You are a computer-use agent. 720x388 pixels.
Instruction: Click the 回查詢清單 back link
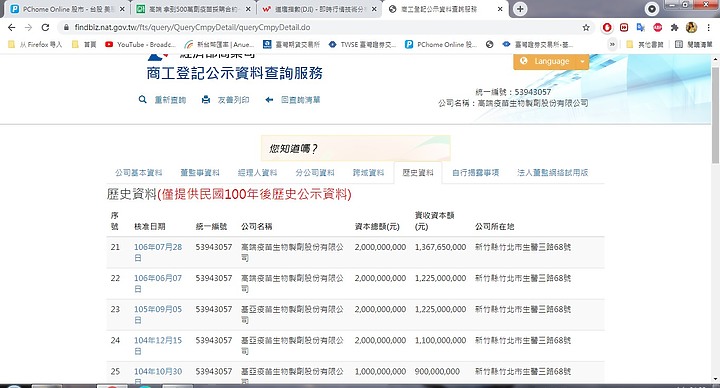(292, 100)
